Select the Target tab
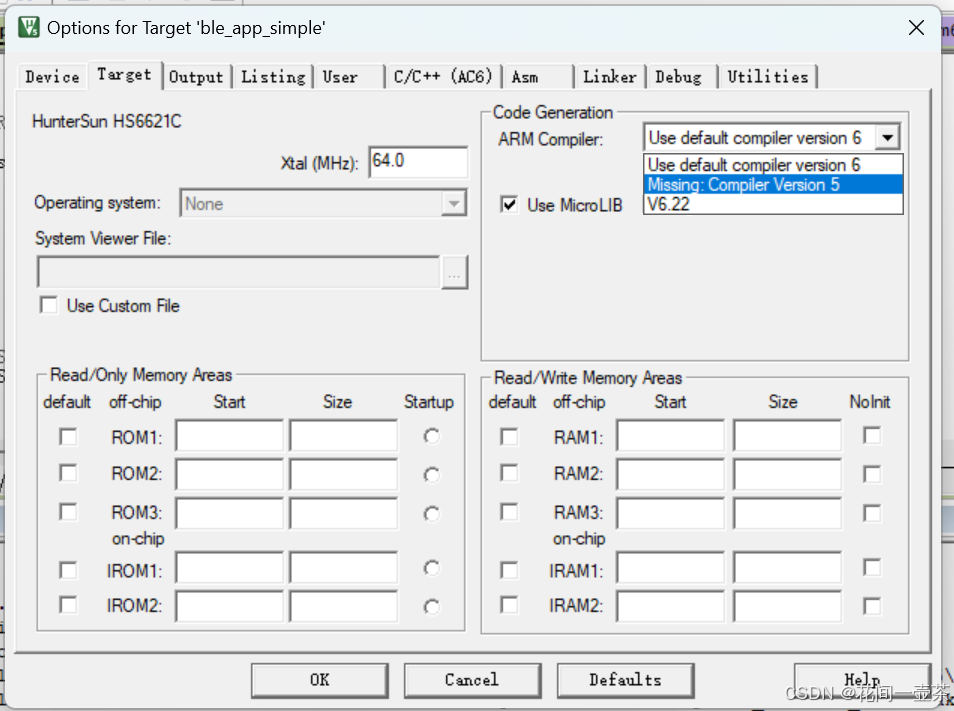 [x=125, y=75]
